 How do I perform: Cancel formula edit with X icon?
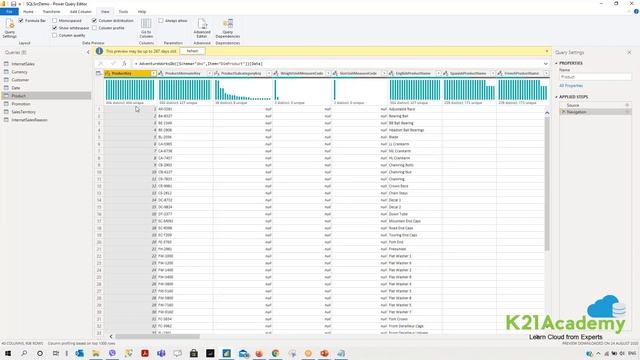[x=101, y=64]
